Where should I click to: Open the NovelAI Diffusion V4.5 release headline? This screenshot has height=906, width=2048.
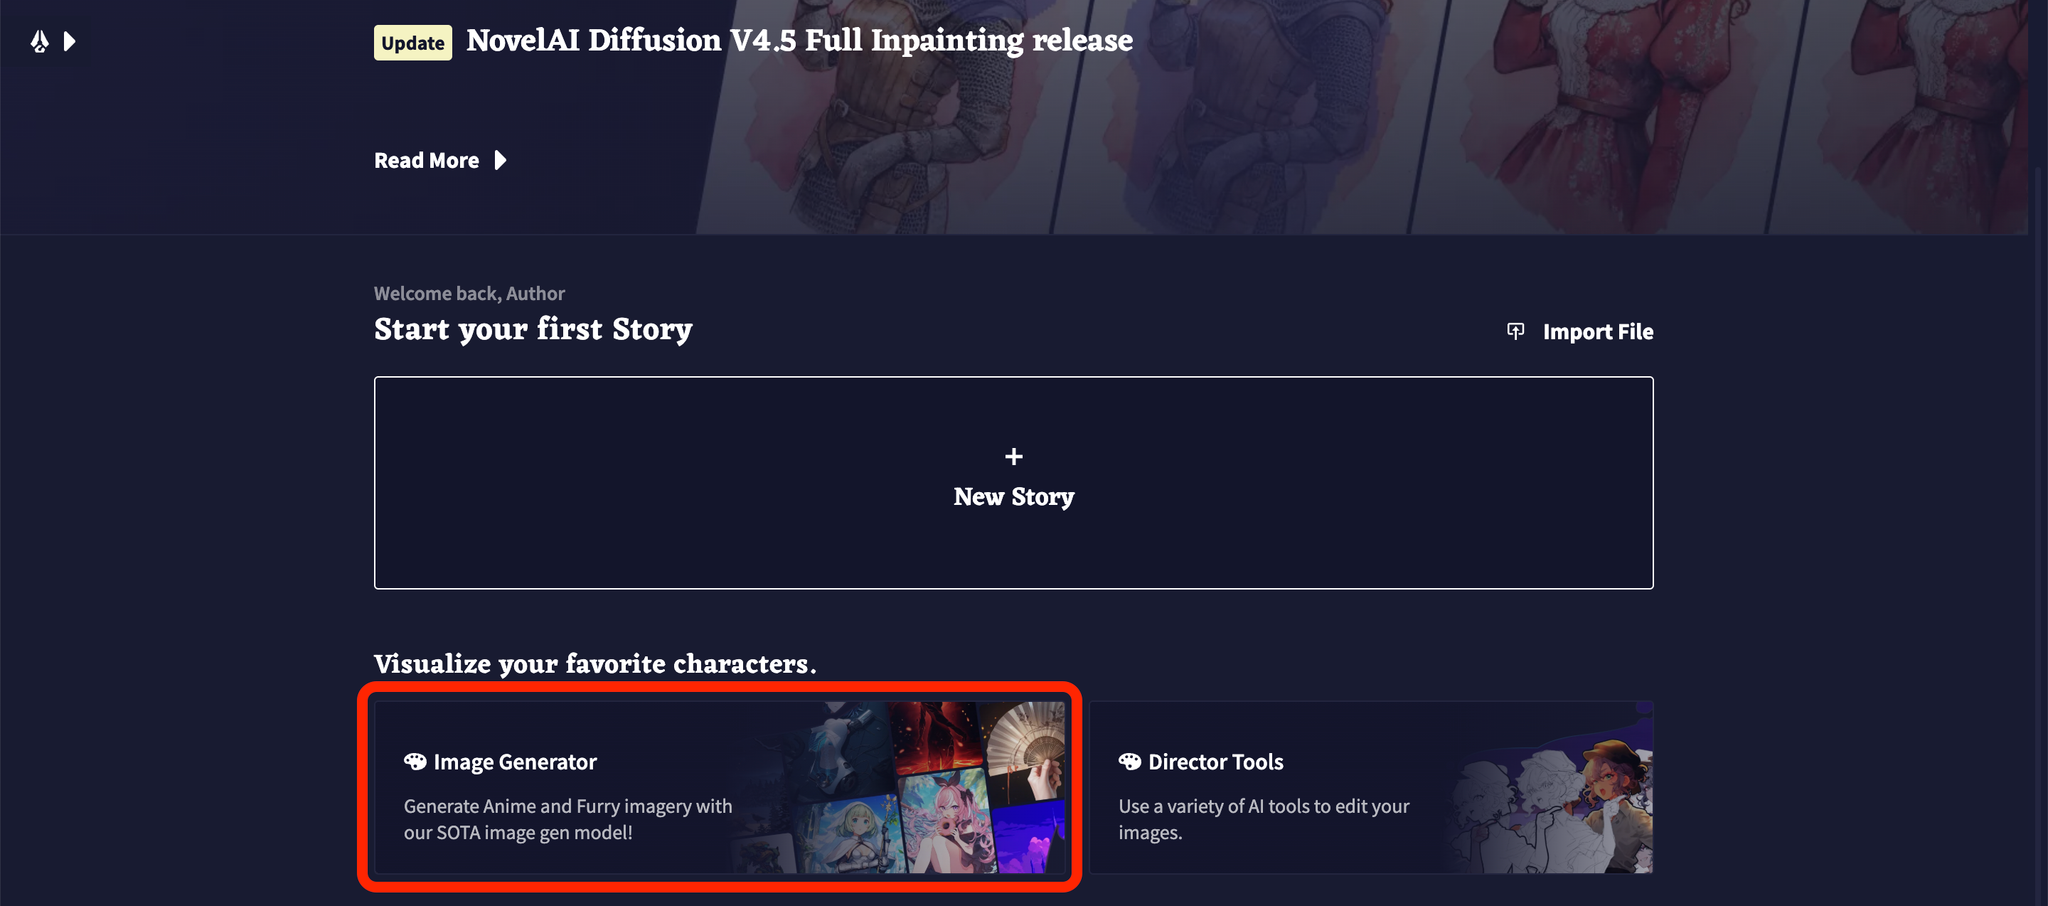click(799, 41)
